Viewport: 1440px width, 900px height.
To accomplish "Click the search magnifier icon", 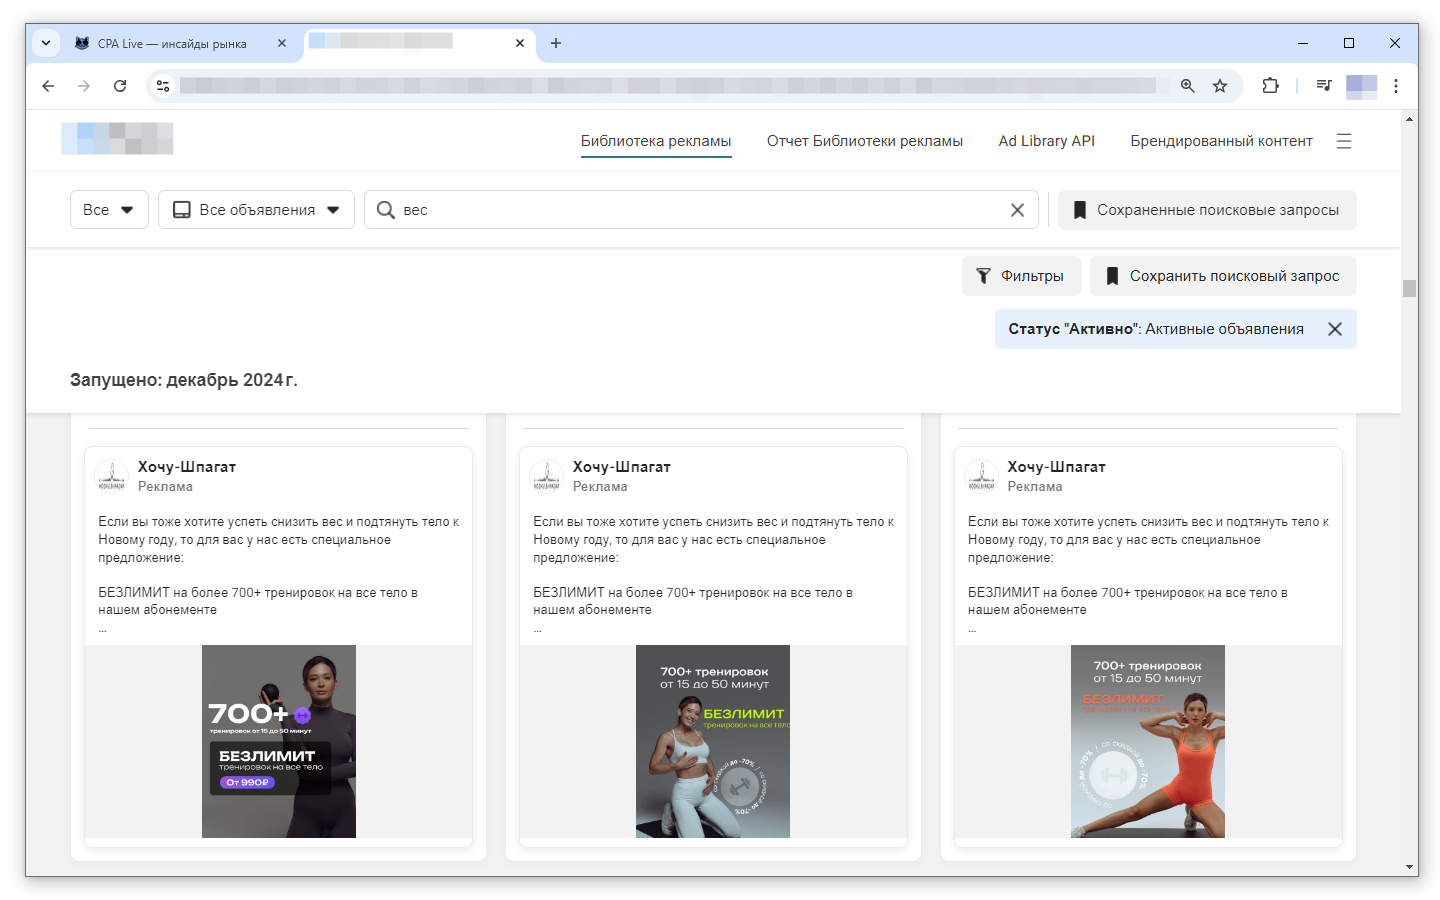I will pyautogui.click(x=386, y=210).
